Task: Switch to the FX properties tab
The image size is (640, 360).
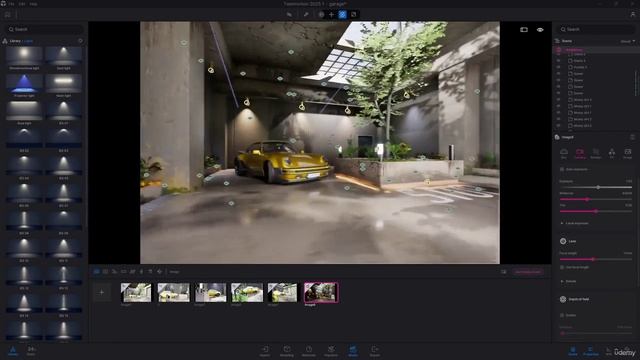Action: tap(611, 153)
